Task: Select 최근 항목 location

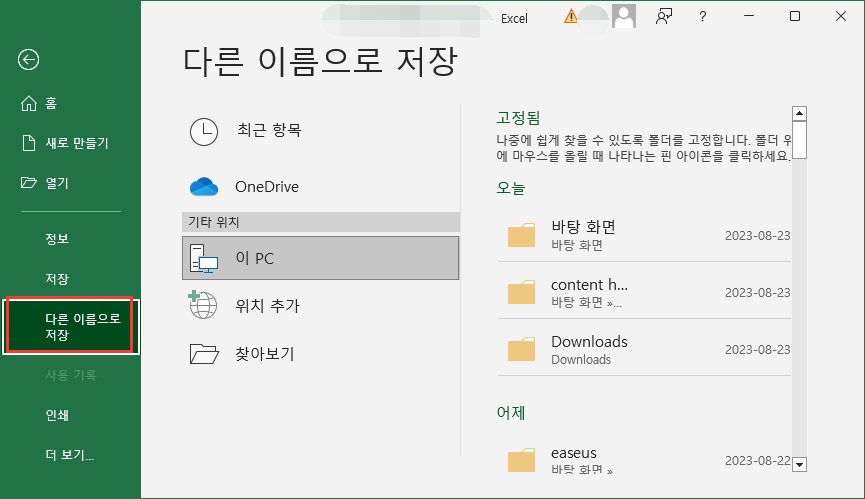Action: pos(321,131)
